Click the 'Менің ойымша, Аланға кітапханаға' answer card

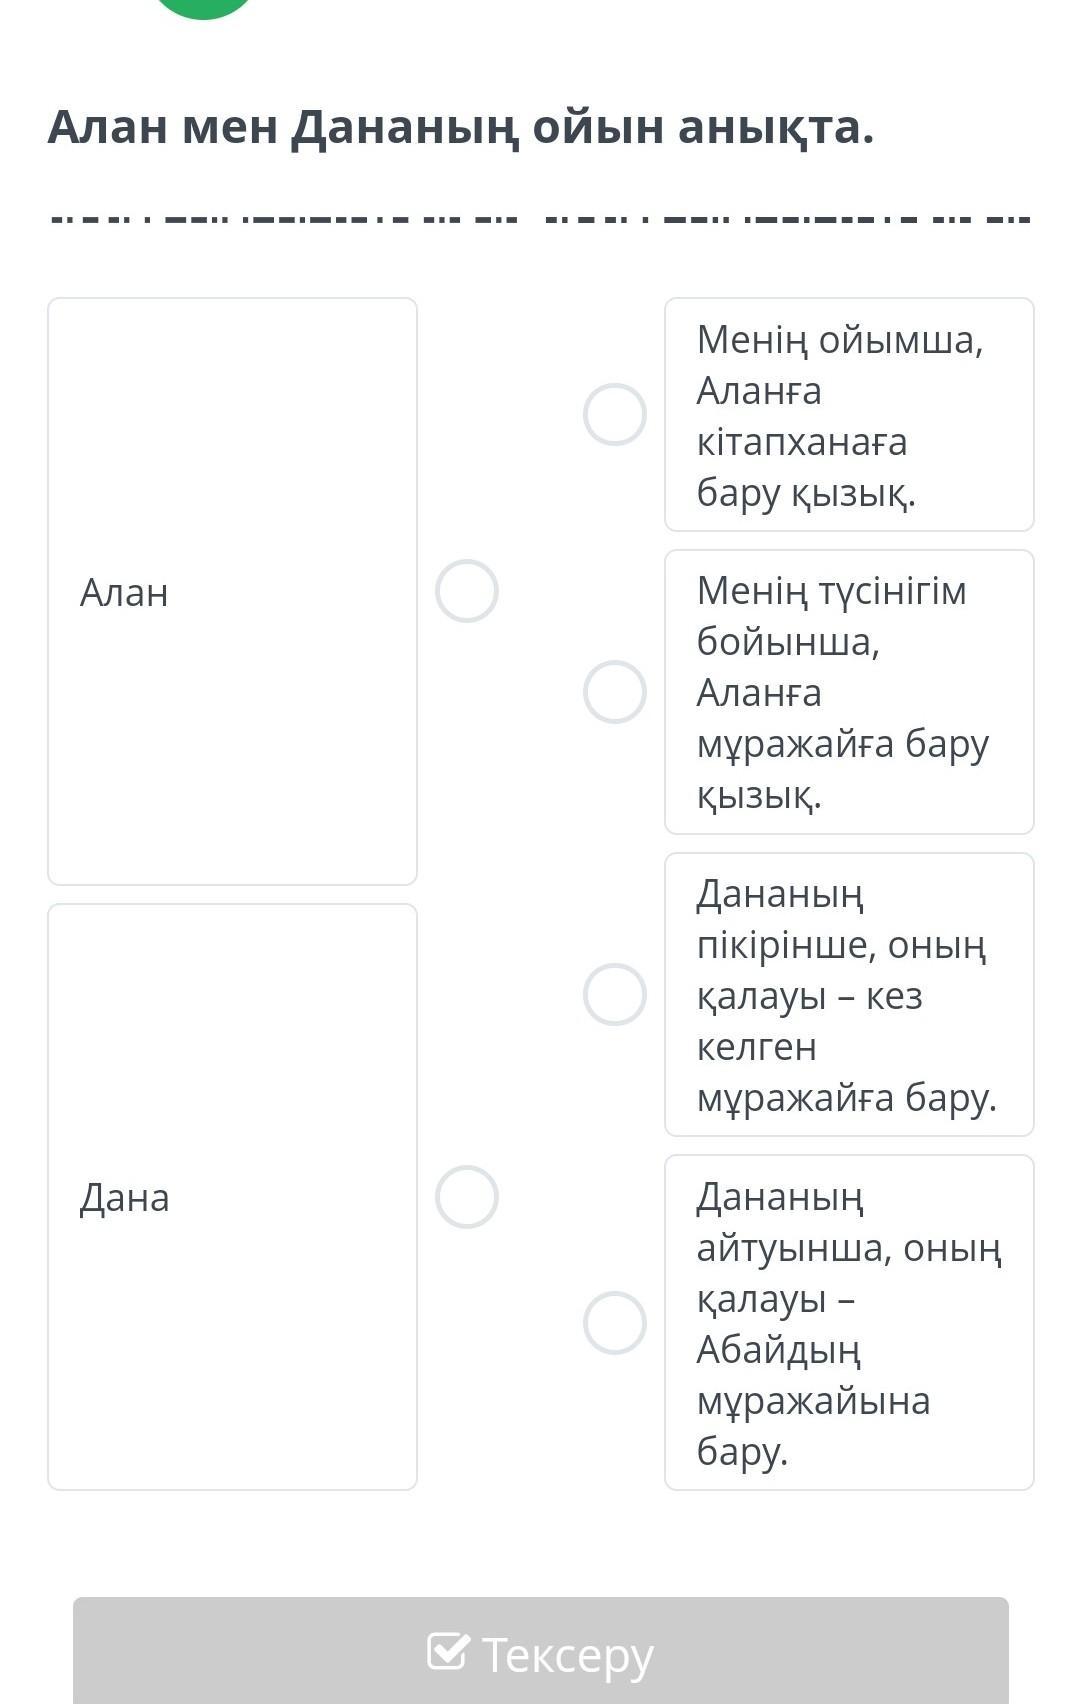point(849,414)
